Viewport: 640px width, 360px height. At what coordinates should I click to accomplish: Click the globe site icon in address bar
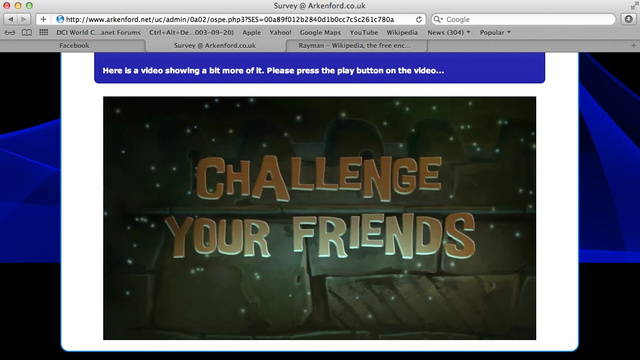[x=60, y=19]
